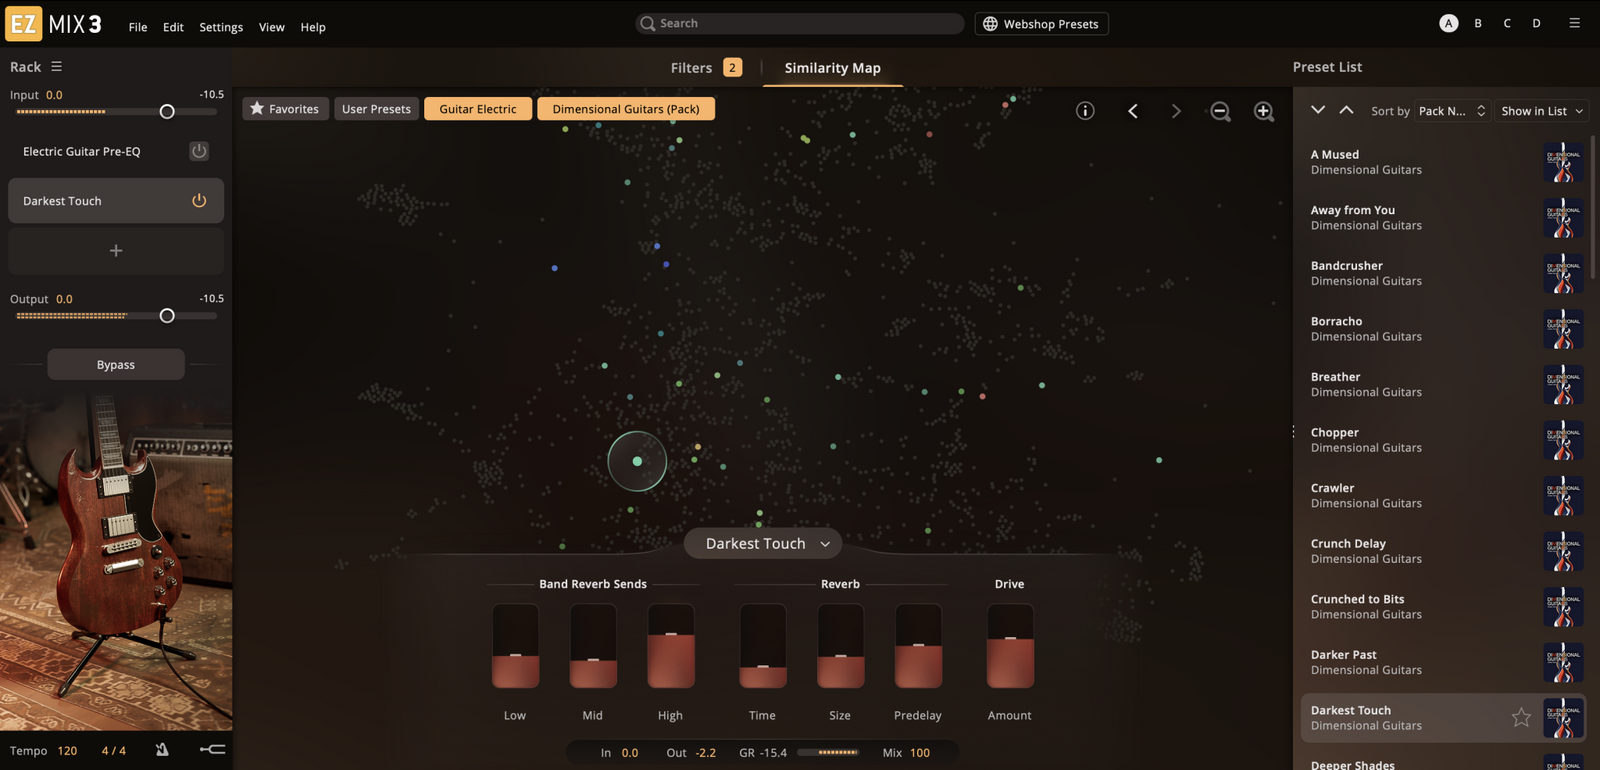Select next preset with down chevron
Screen dimensions: 1600x770
click(1318, 110)
